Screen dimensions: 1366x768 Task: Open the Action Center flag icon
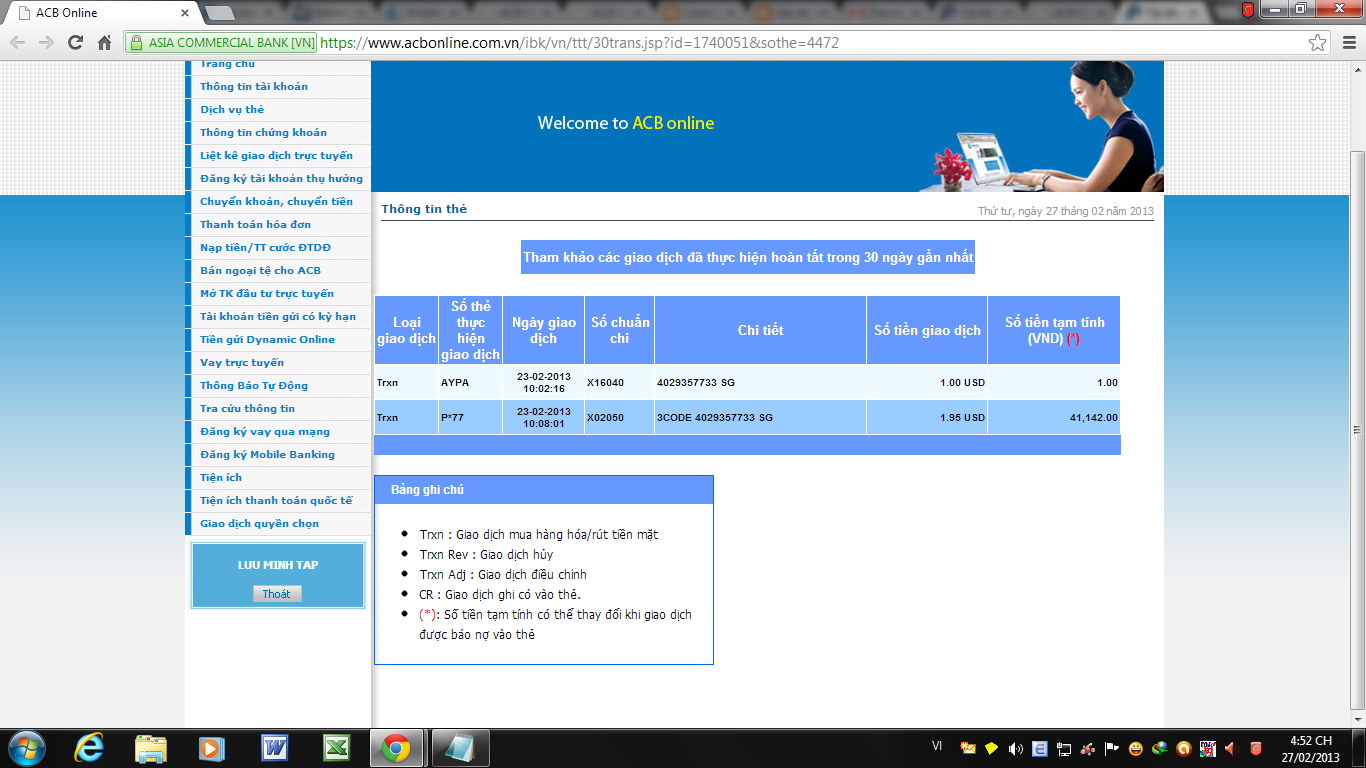coord(1112,748)
